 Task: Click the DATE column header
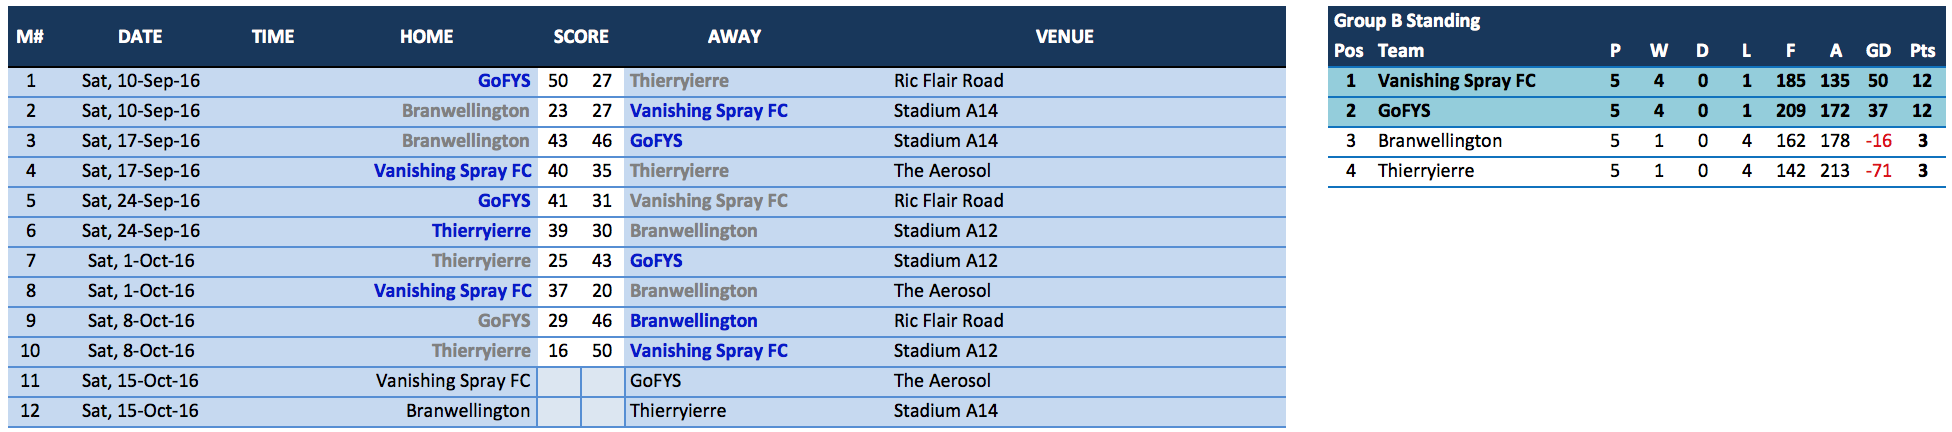140,37
